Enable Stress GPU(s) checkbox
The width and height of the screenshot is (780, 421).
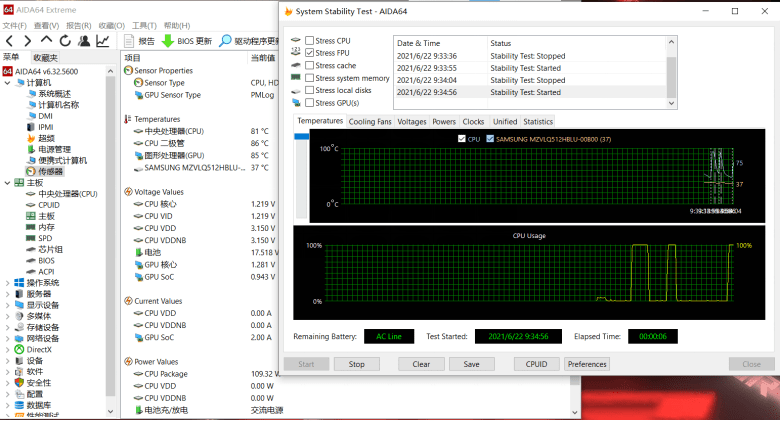pos(309,103)
